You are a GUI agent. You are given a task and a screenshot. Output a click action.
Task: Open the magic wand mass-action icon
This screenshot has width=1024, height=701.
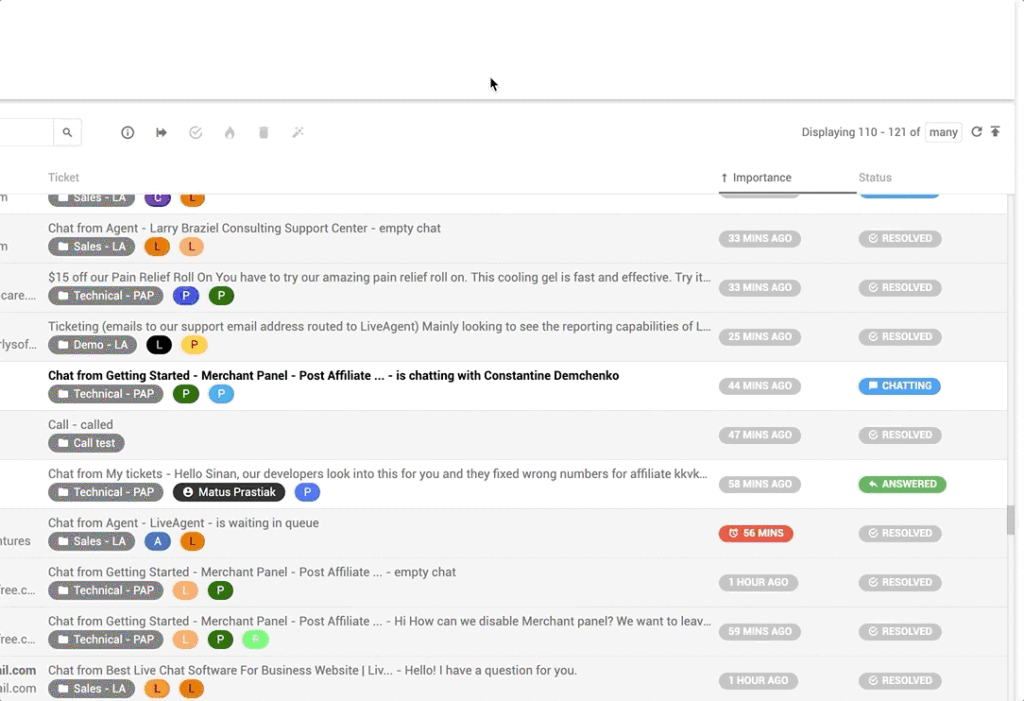297,132
